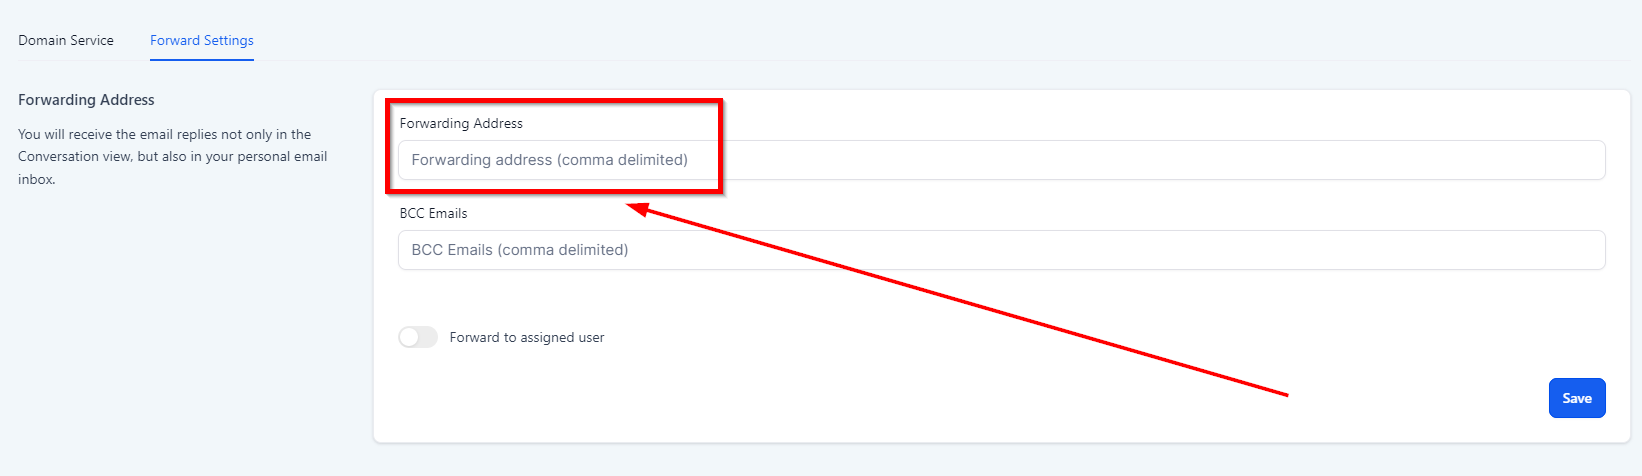The image size is (1642, 476).
Task: Click the "Forward to assigned user" label text
Action: [x=527, y=337]
